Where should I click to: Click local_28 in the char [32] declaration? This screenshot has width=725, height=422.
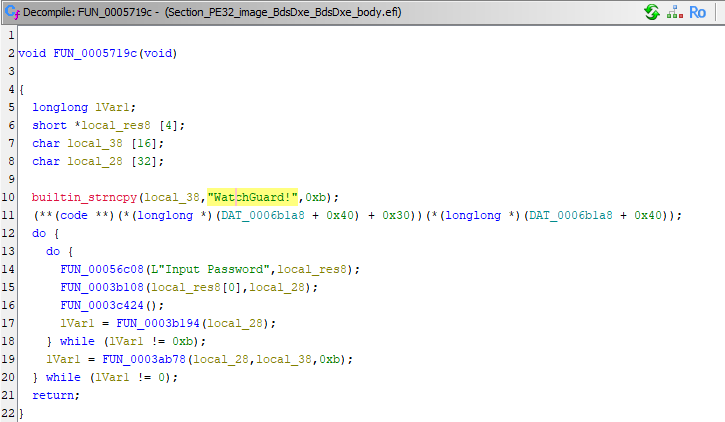tap(95, 162)
